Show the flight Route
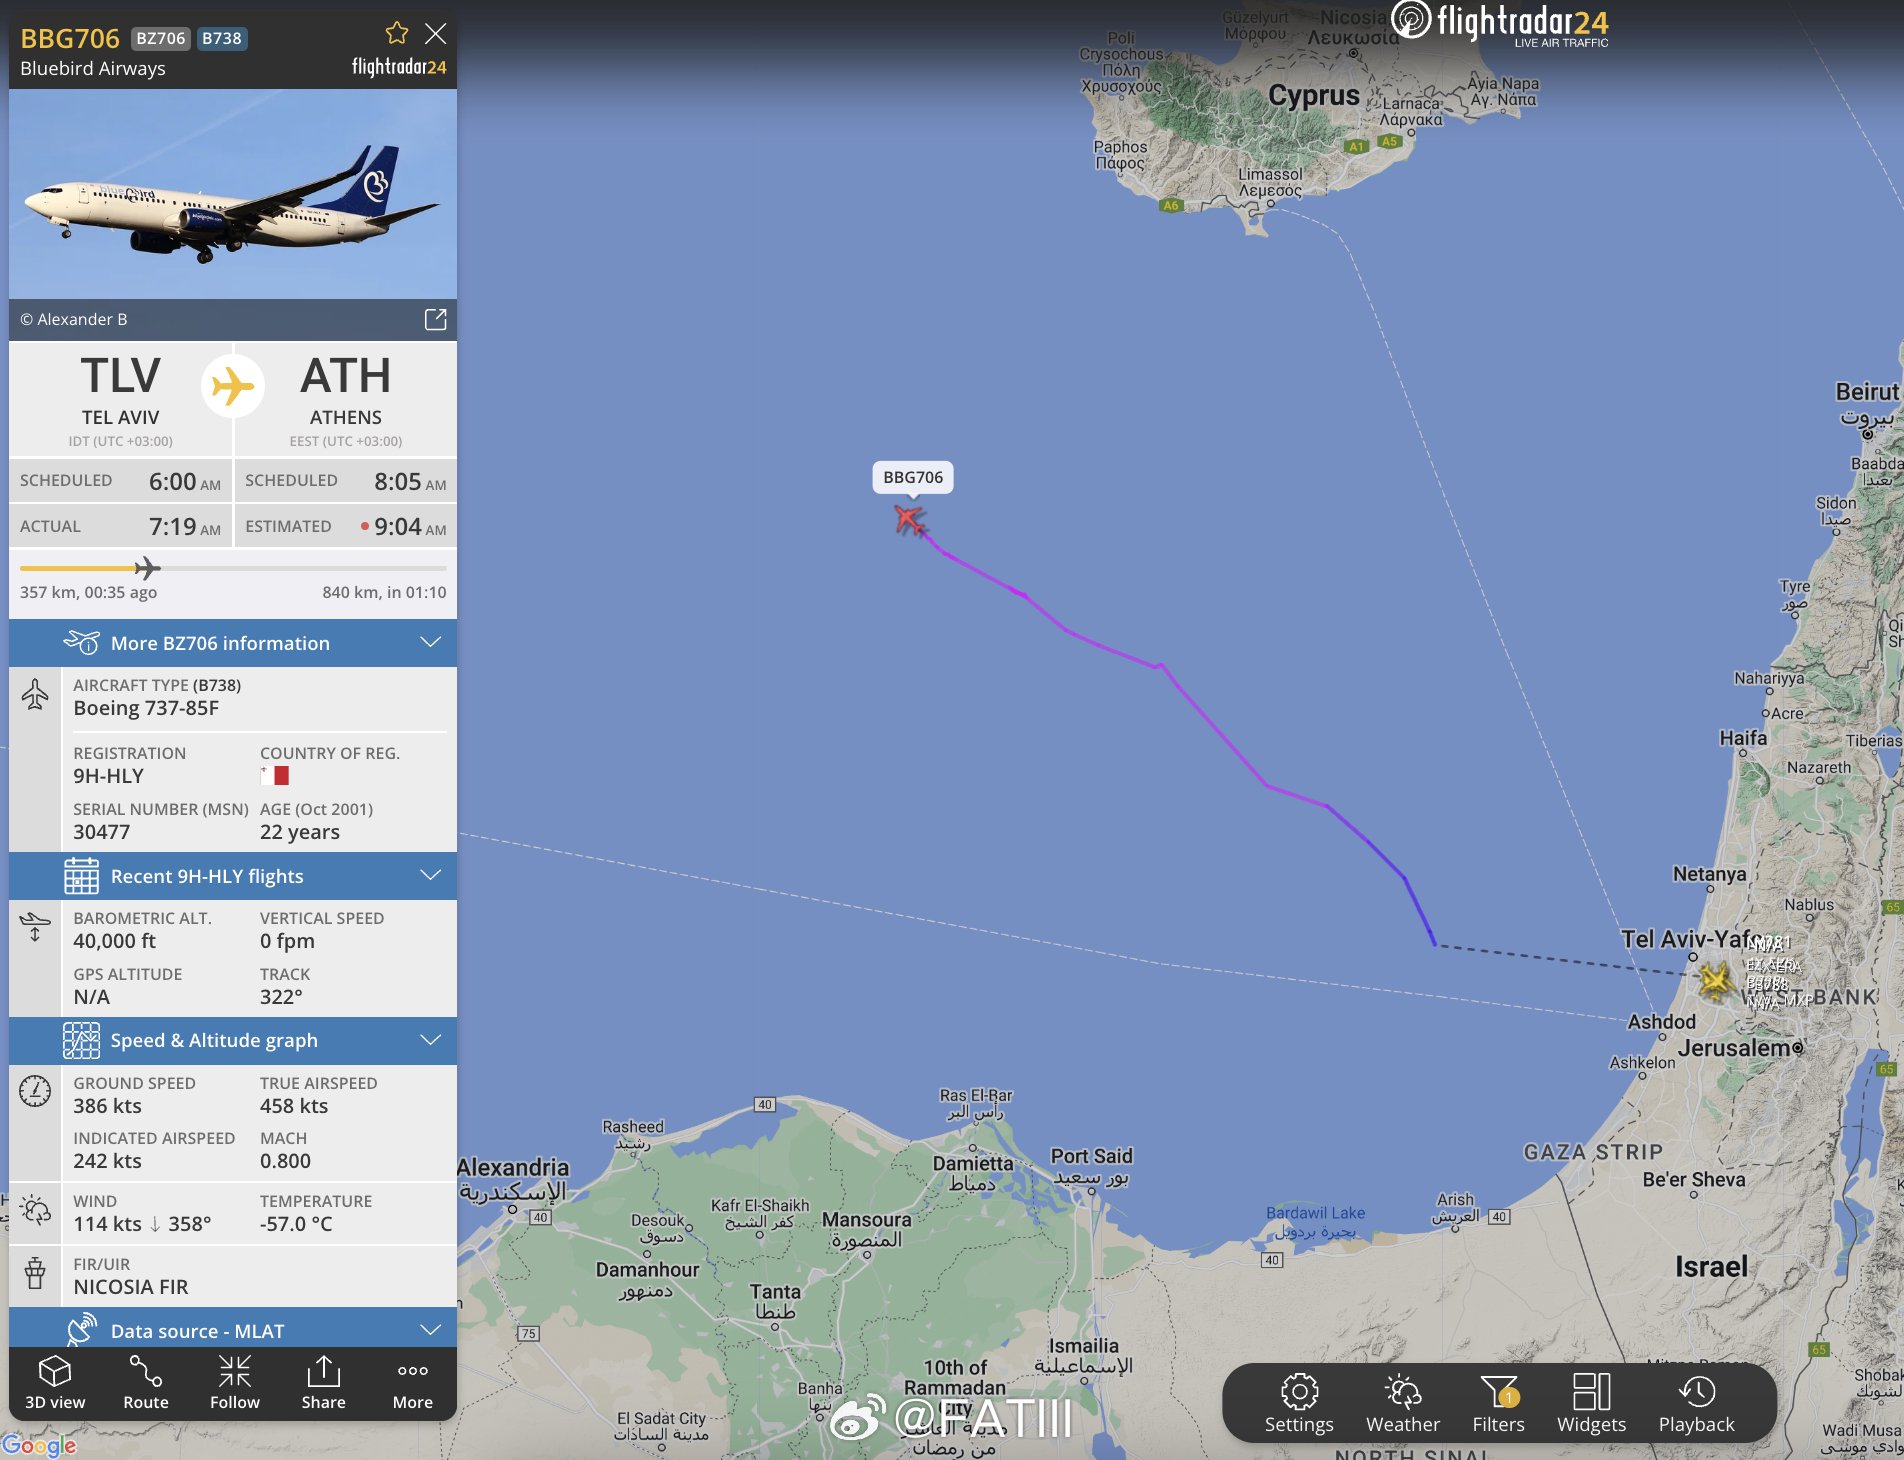Image resolution: width=1904 pixels, height=1460 pixels. point(146,1383)
